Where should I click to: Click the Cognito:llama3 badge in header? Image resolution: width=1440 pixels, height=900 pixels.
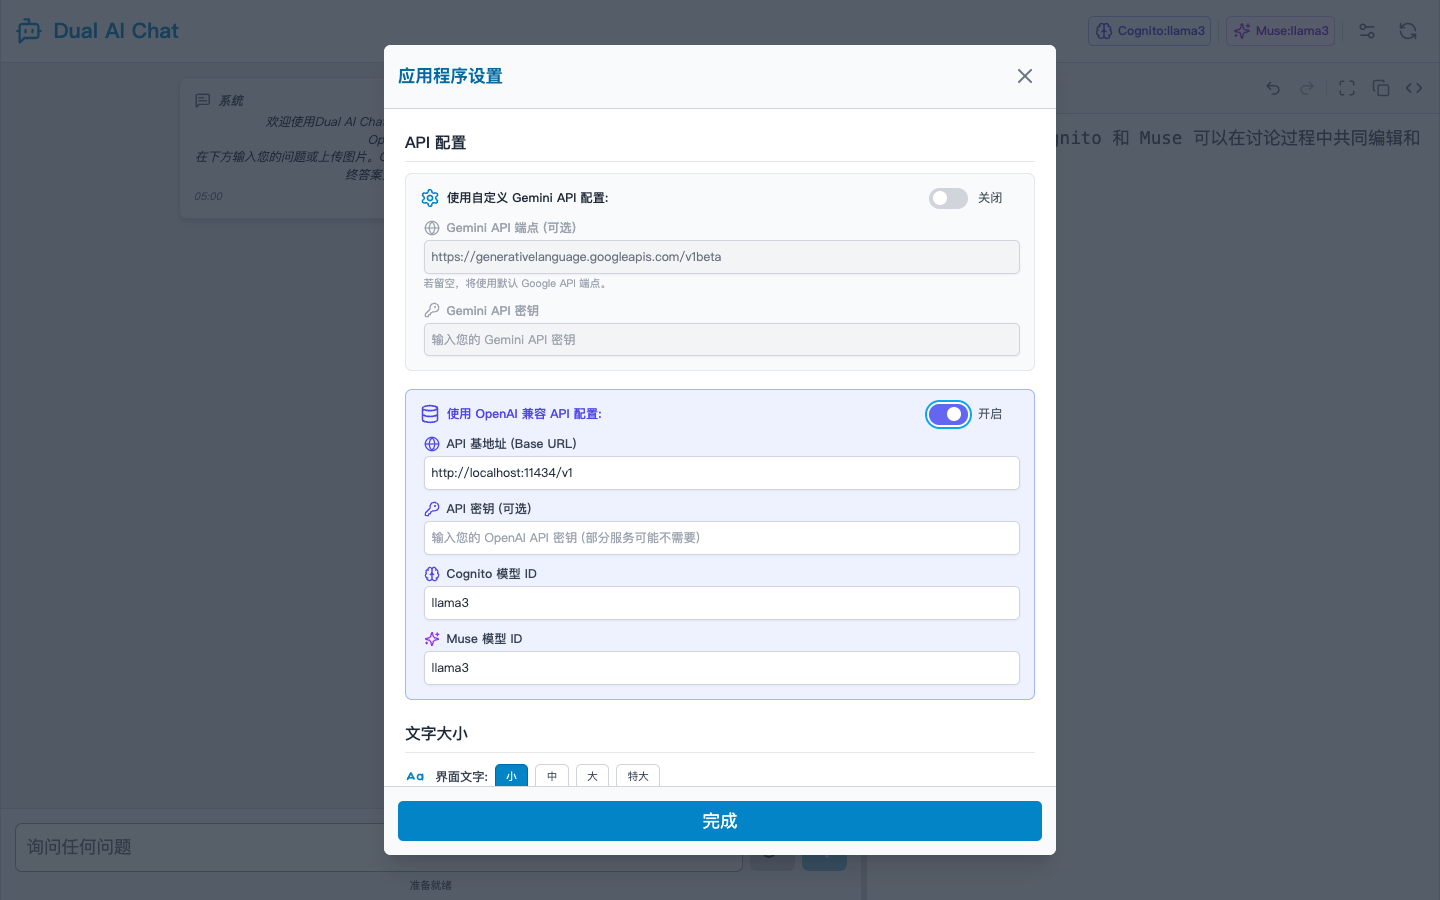(1149, 31)
